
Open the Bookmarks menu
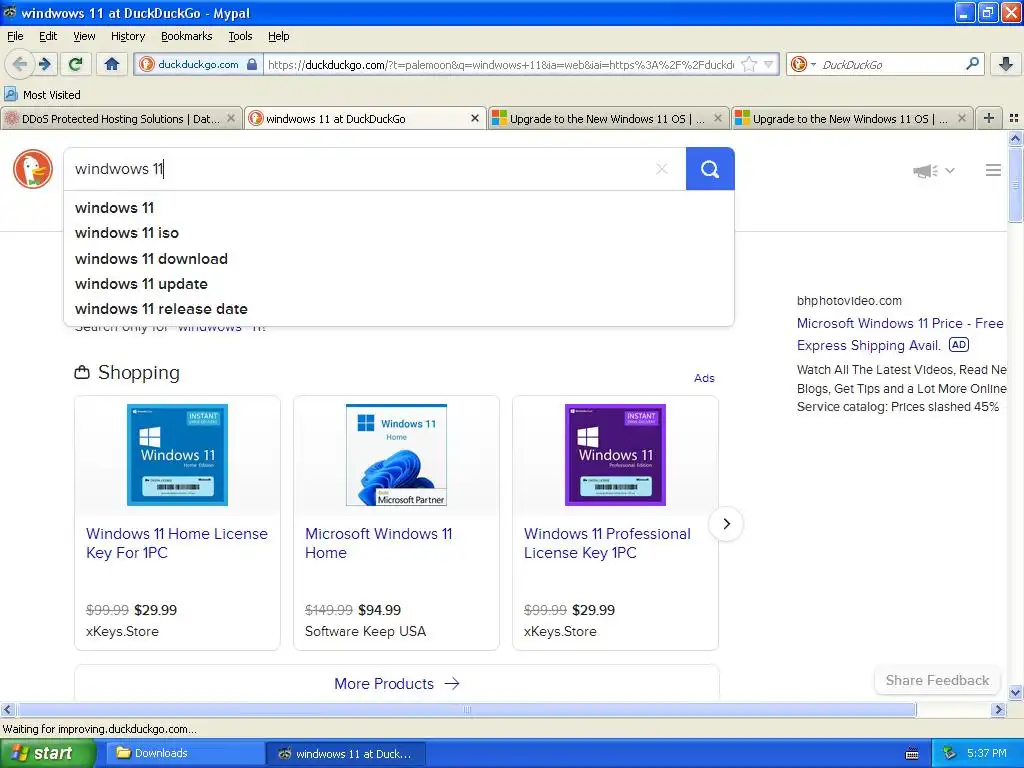click(x=186, y=36)
